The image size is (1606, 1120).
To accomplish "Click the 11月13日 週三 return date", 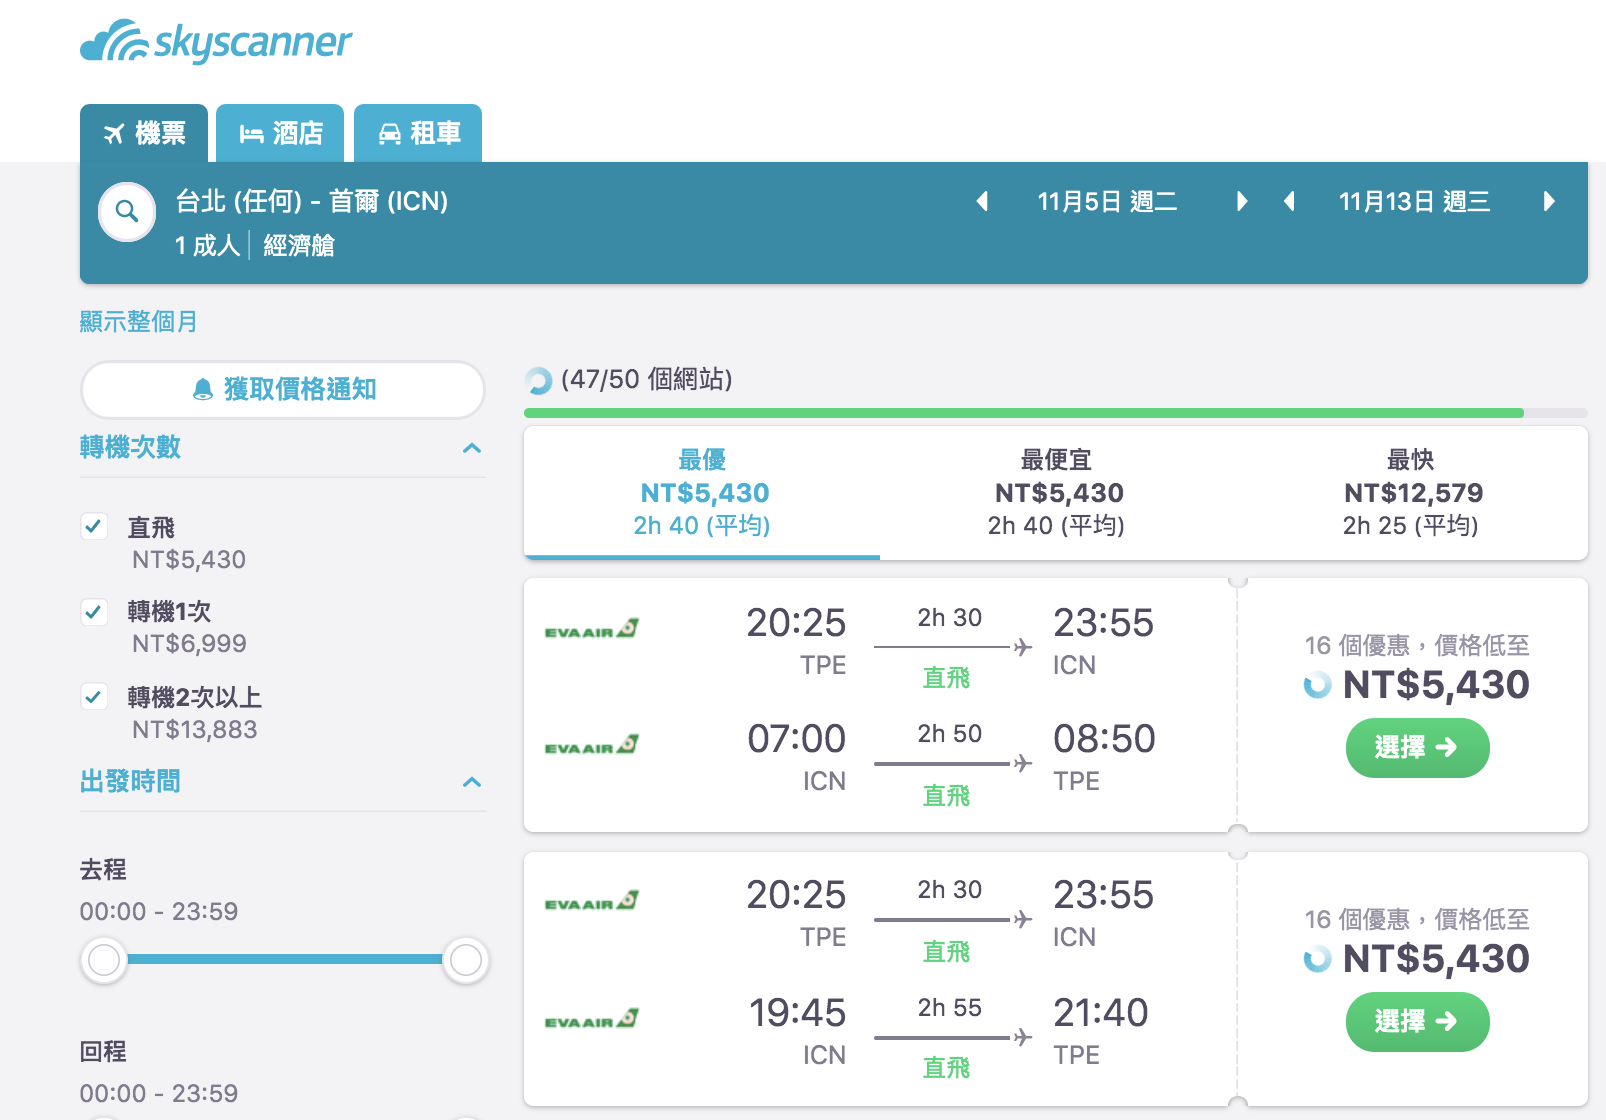I will (x=1414, y=202).
